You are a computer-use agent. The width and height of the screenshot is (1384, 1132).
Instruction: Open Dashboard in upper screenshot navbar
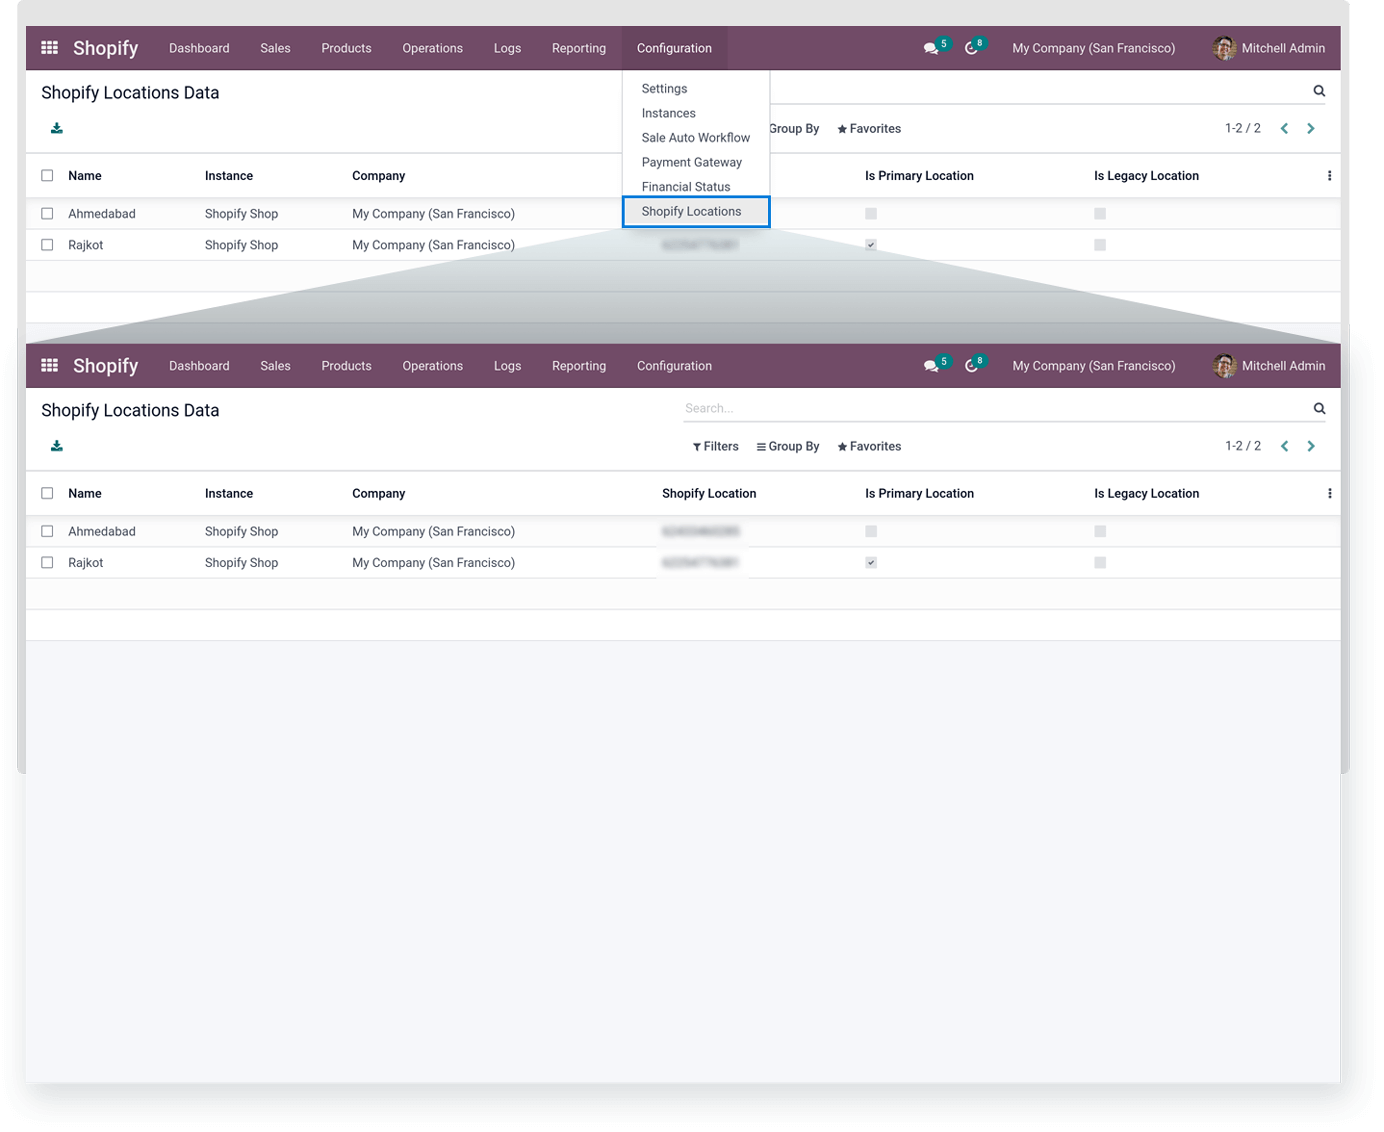(199, 48)
